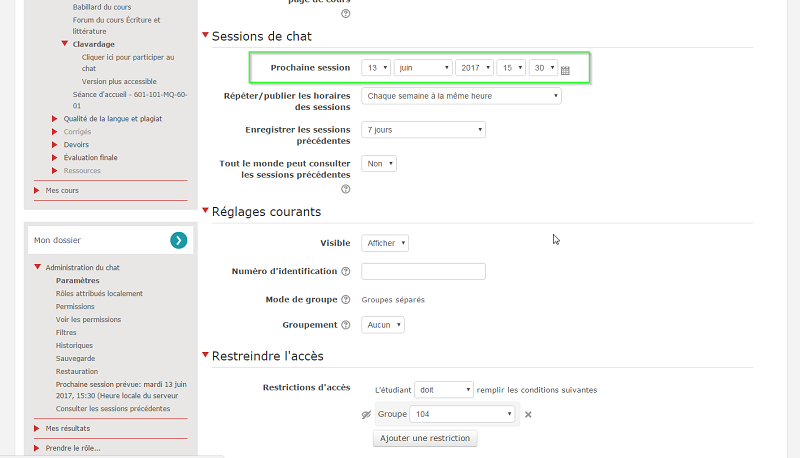The height and width of the screenshot is (458, 800).
Task: Click help icon under sessions précédentes label
Action: pos(346,189)
